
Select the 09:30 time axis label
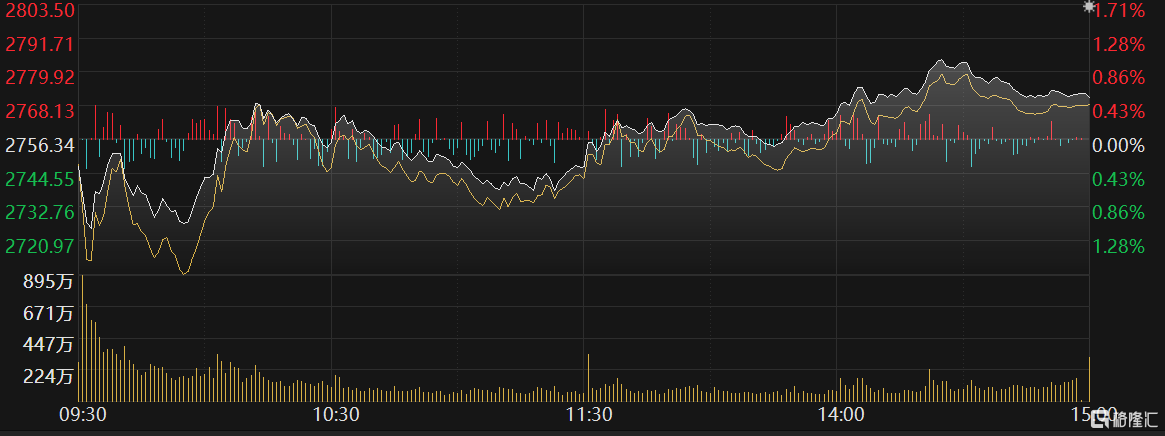(x=83, y=414)
